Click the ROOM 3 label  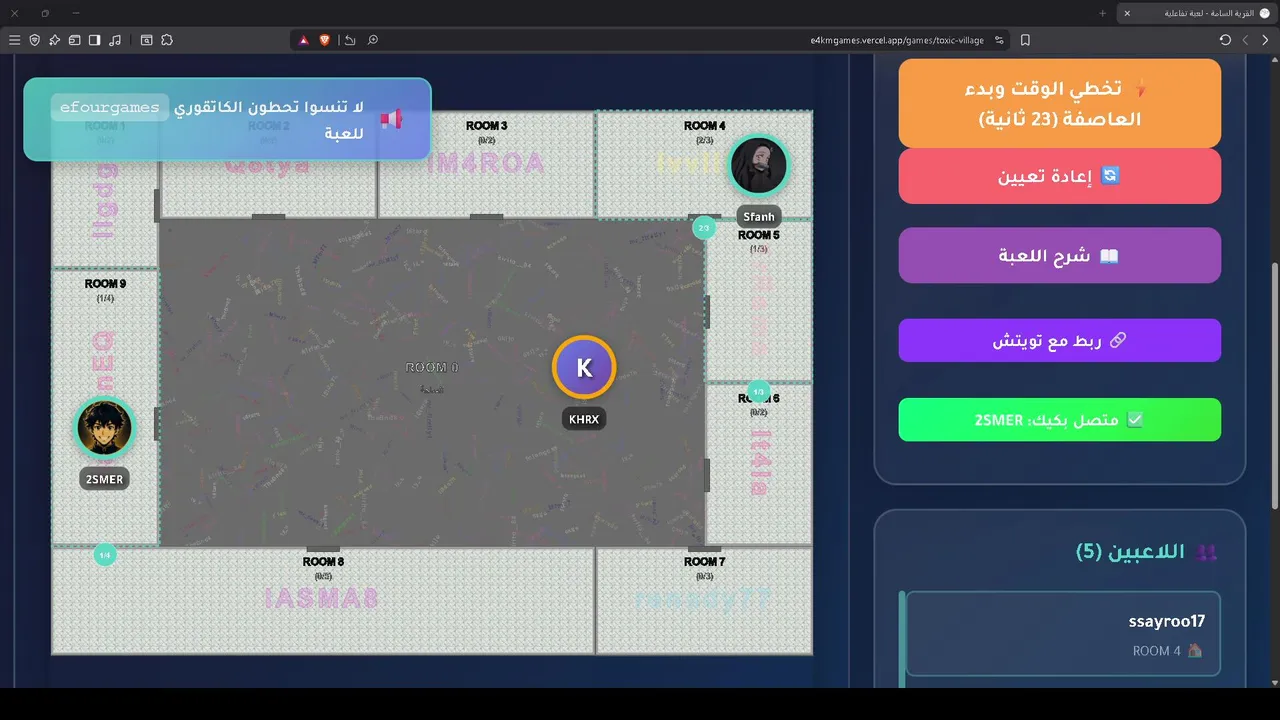[x=487, y=126]
